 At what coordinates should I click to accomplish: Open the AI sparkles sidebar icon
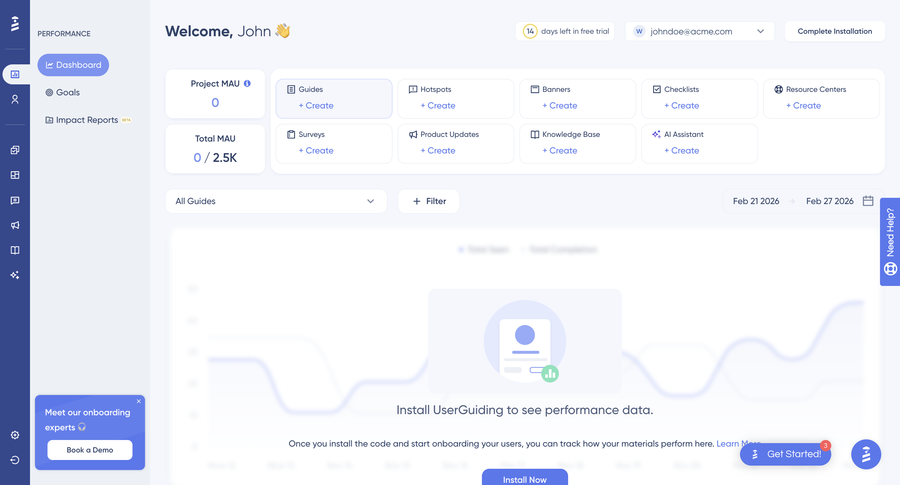pyautogui.click(x=15, y=275)
